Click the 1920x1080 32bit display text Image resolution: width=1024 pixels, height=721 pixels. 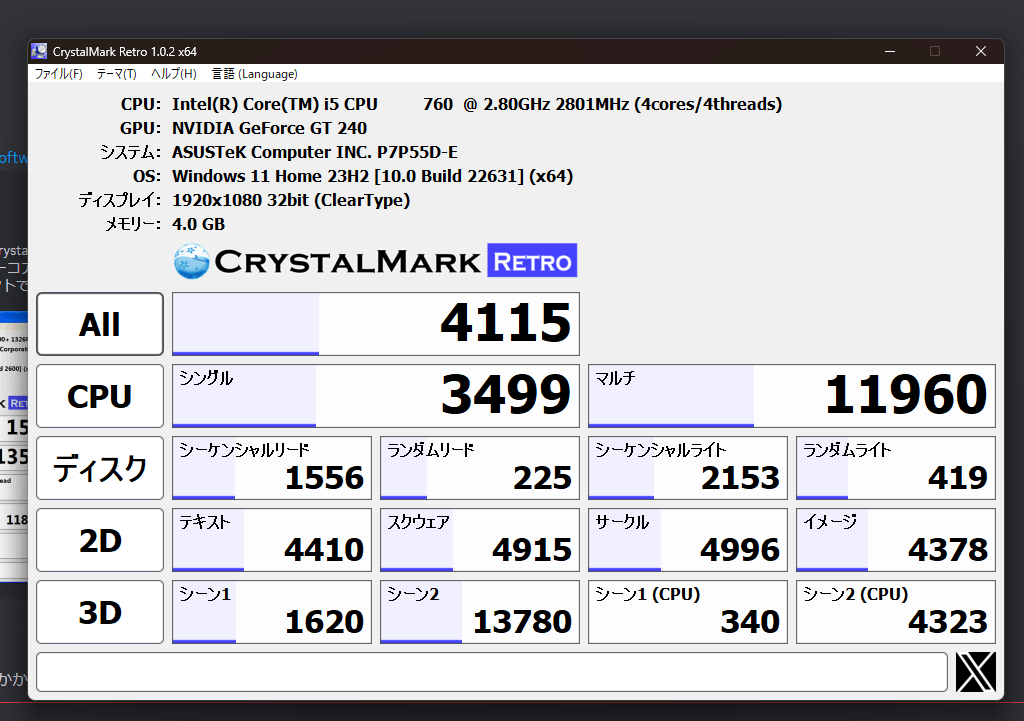tap(291, 200)
